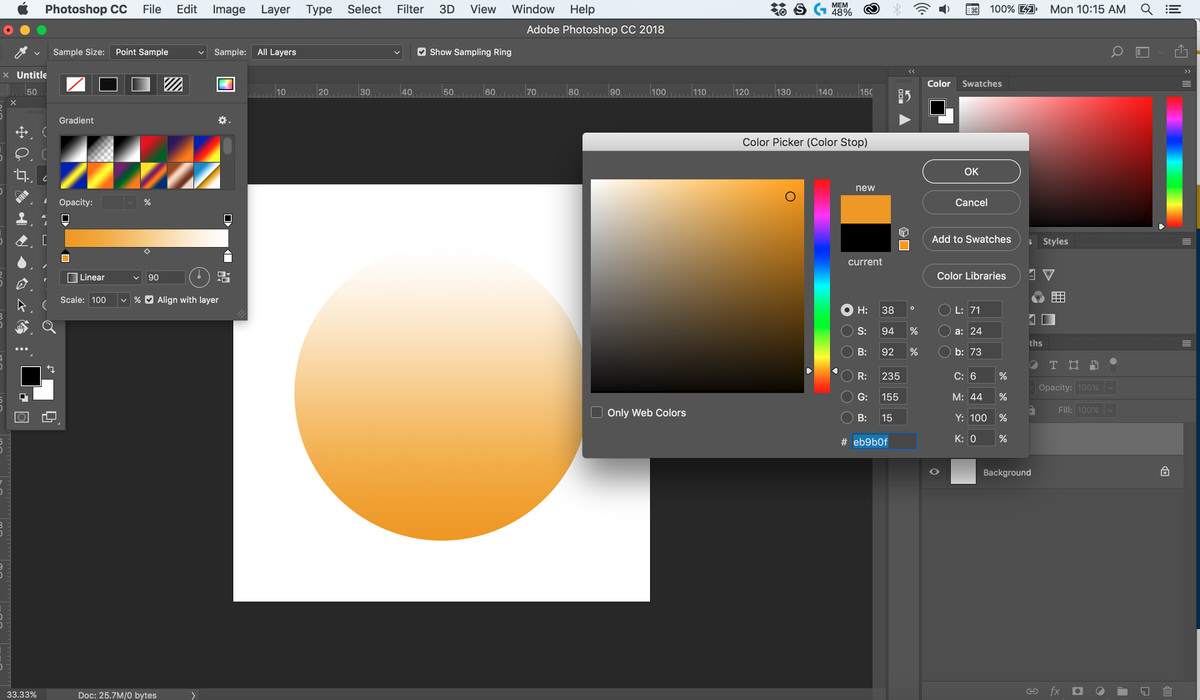Viewport: 1200px width, 700px height.
Task: Choose the Gradient fill type icon
Action: (141, 85)
